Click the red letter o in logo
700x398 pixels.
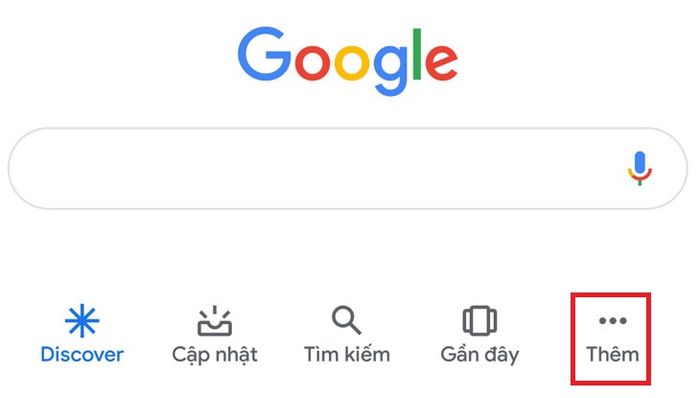(312, 62)
